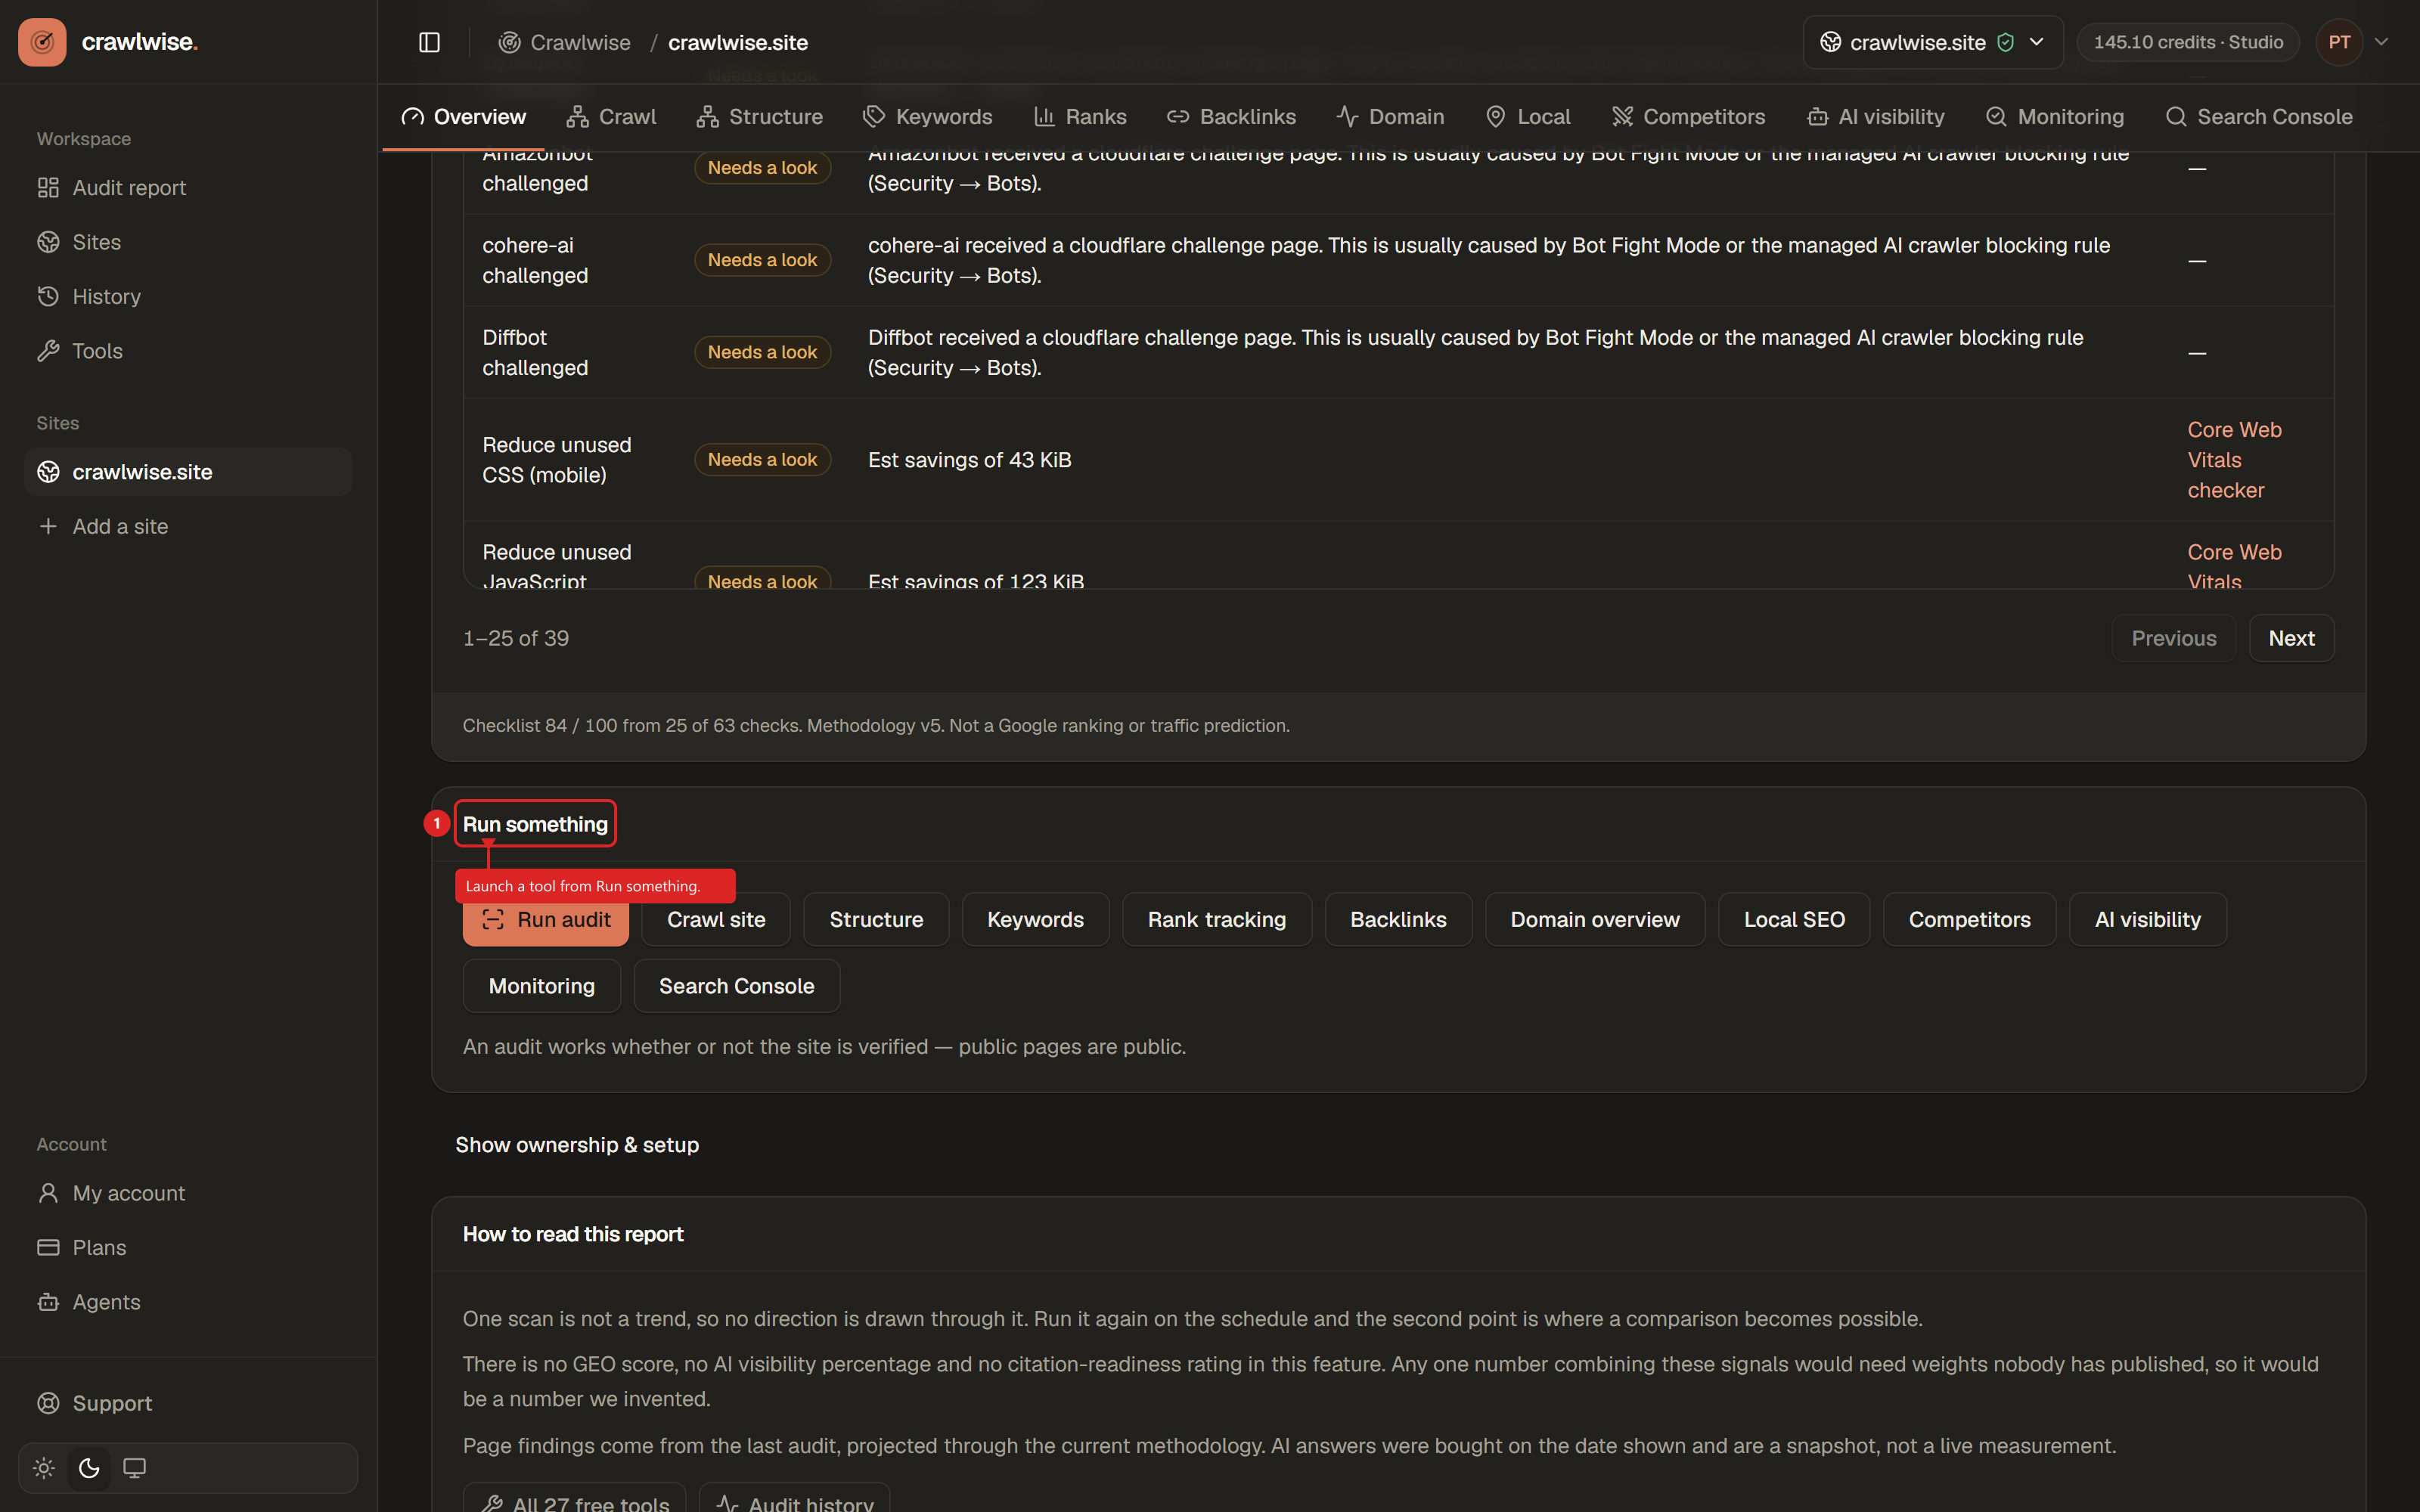The width and height of the screenshot is (2420, 1512).
Task: Expand Show ownership & setup
Action: point(577,1145)
